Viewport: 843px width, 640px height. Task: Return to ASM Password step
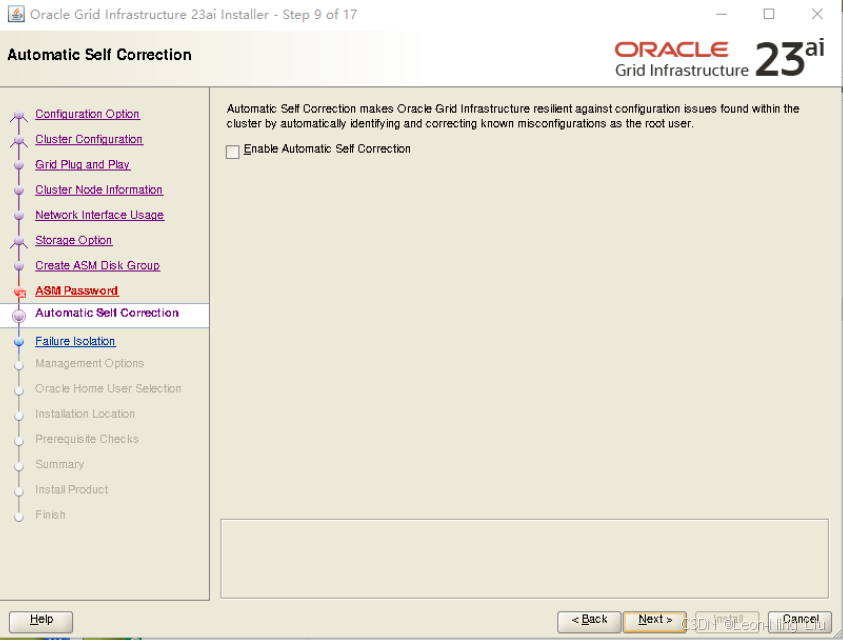76,291
